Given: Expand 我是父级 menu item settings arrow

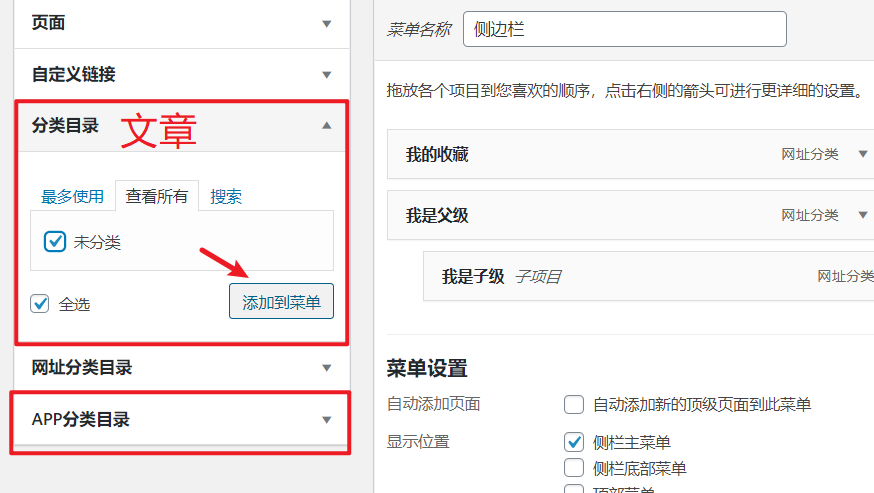Looking at the screenshot, I should (x=863, y=215).
